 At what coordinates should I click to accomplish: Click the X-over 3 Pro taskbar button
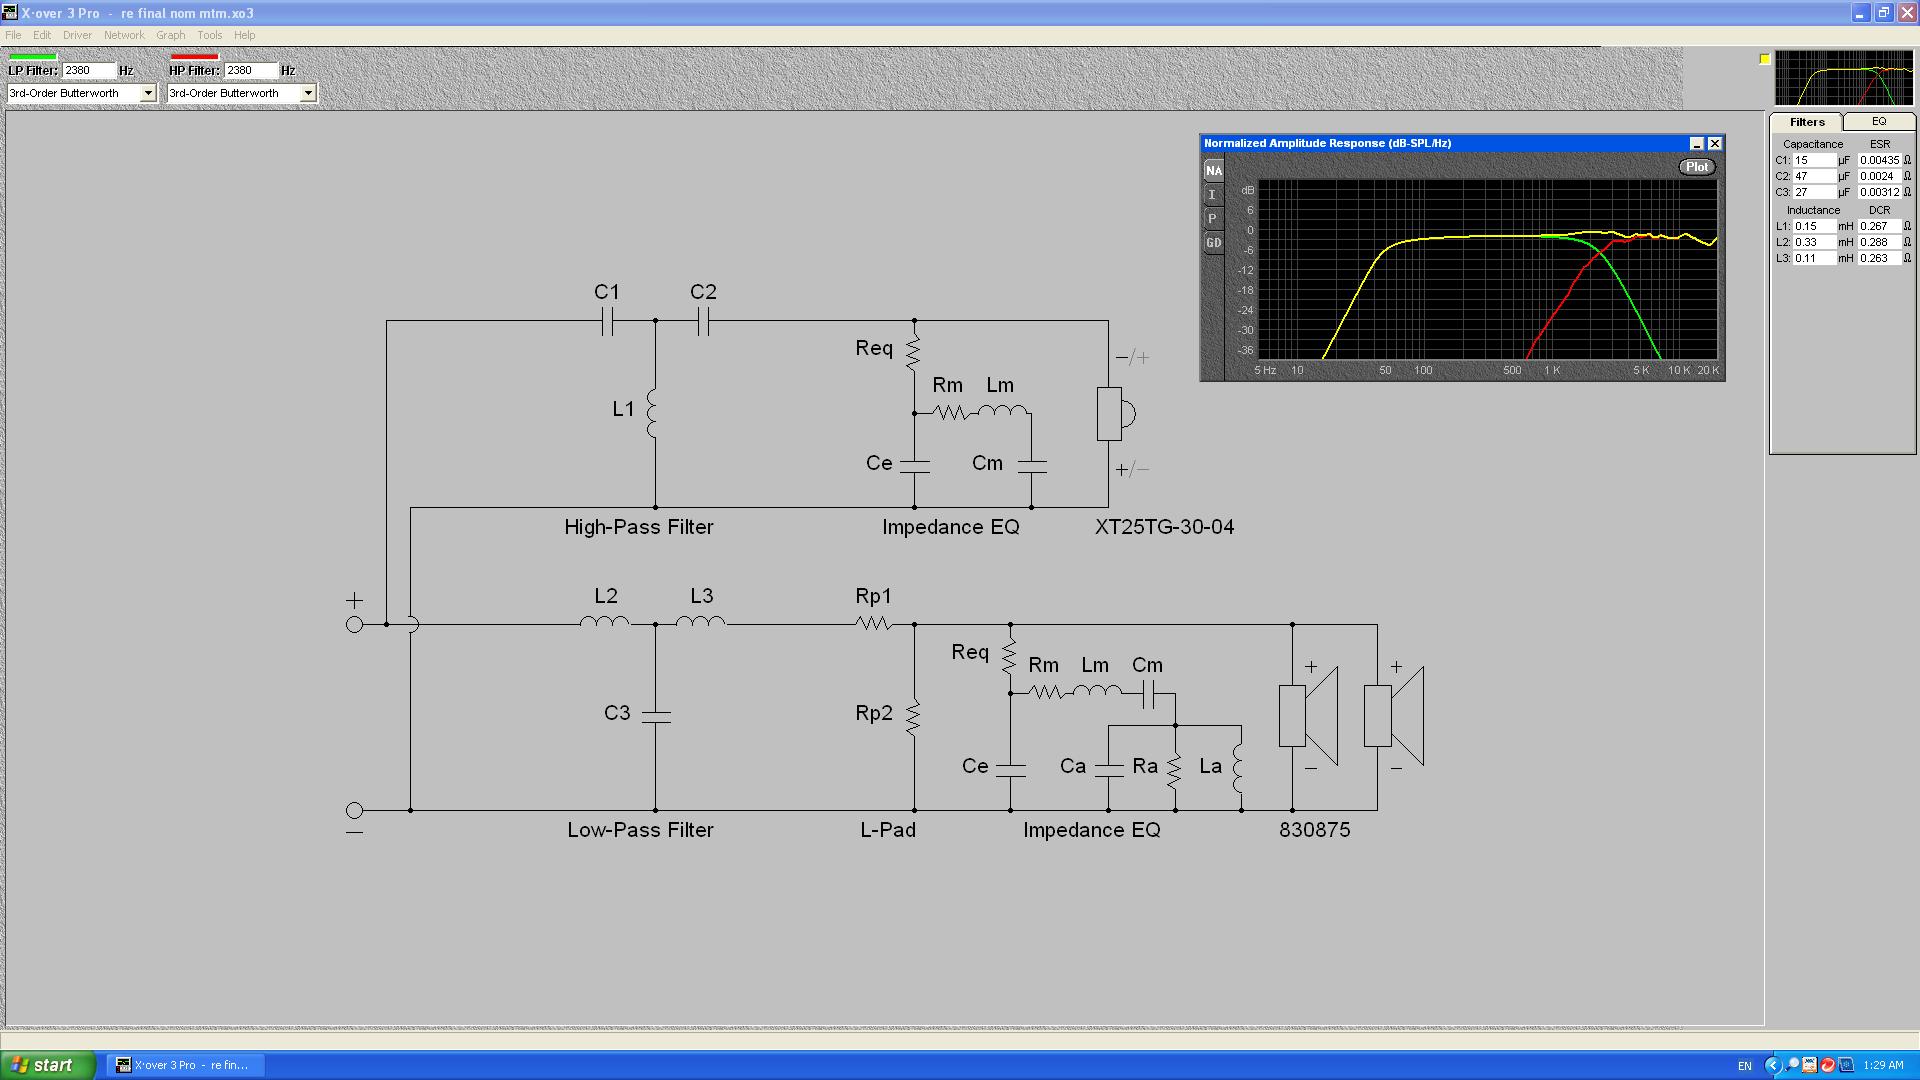pyautogui.click(x=186, y=1065)
